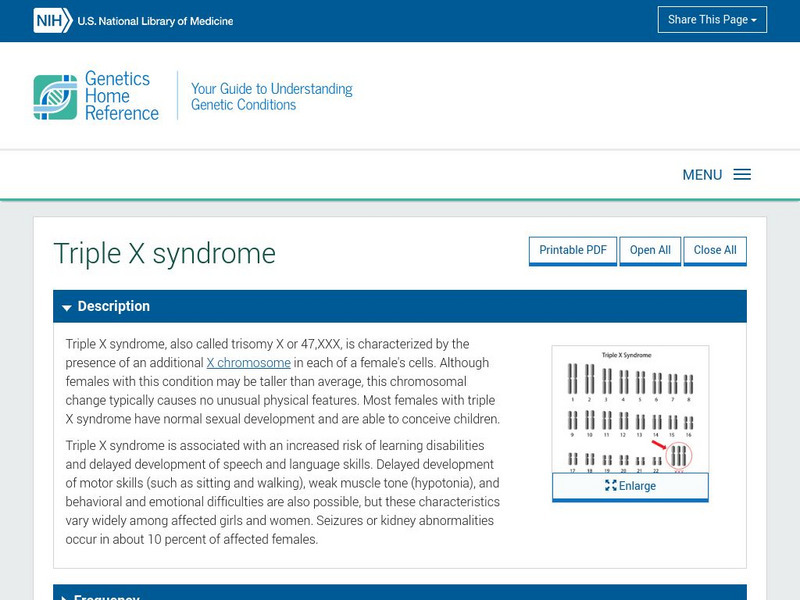Collapse the Description section triangle
The image size is (800, 600).
[x=66, y=307]
